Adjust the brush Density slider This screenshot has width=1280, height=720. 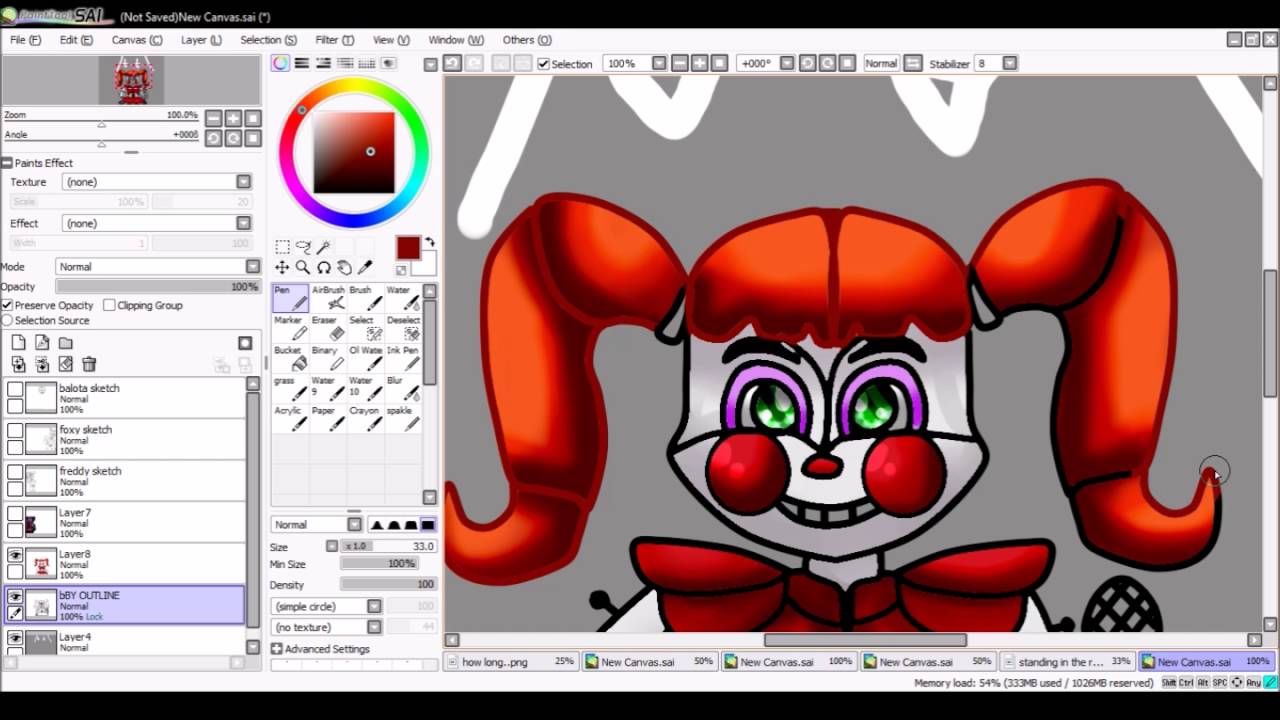point(388,585)
